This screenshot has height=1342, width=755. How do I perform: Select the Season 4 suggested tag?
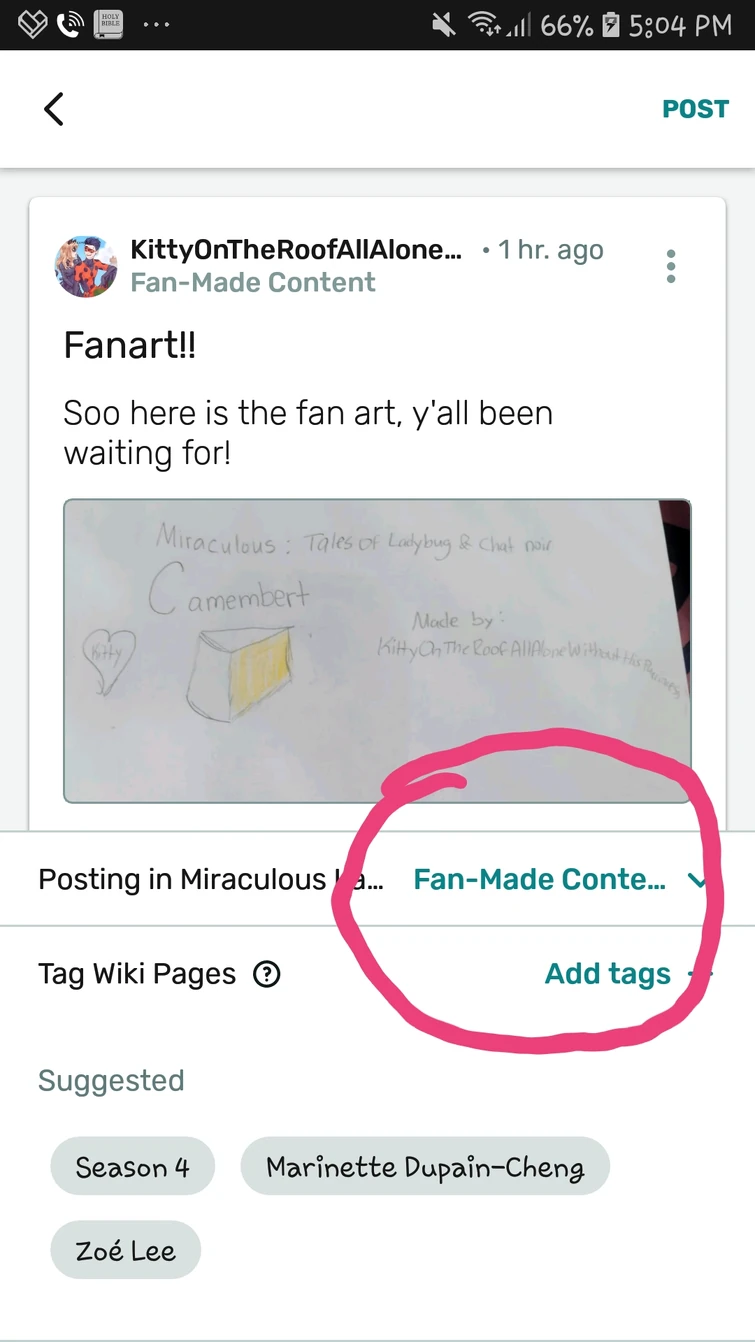(x=132, y=1166)
